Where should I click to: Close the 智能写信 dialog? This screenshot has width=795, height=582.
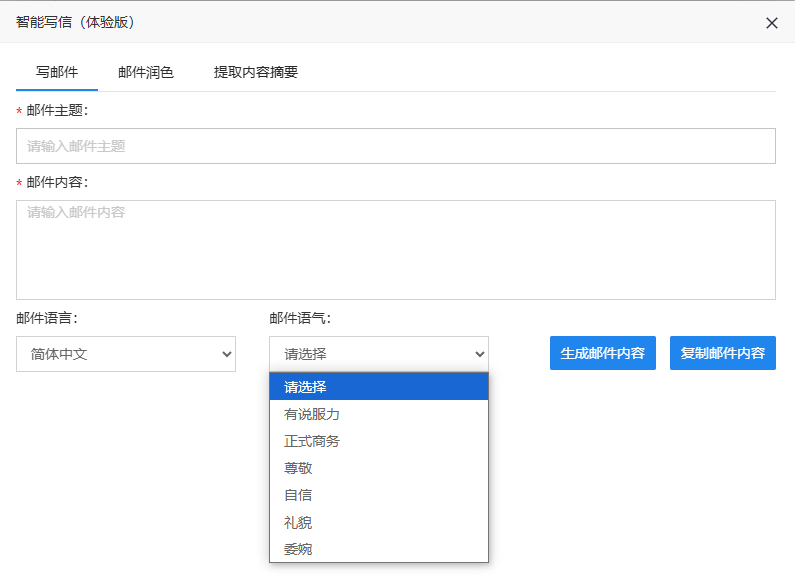point(771,23)
